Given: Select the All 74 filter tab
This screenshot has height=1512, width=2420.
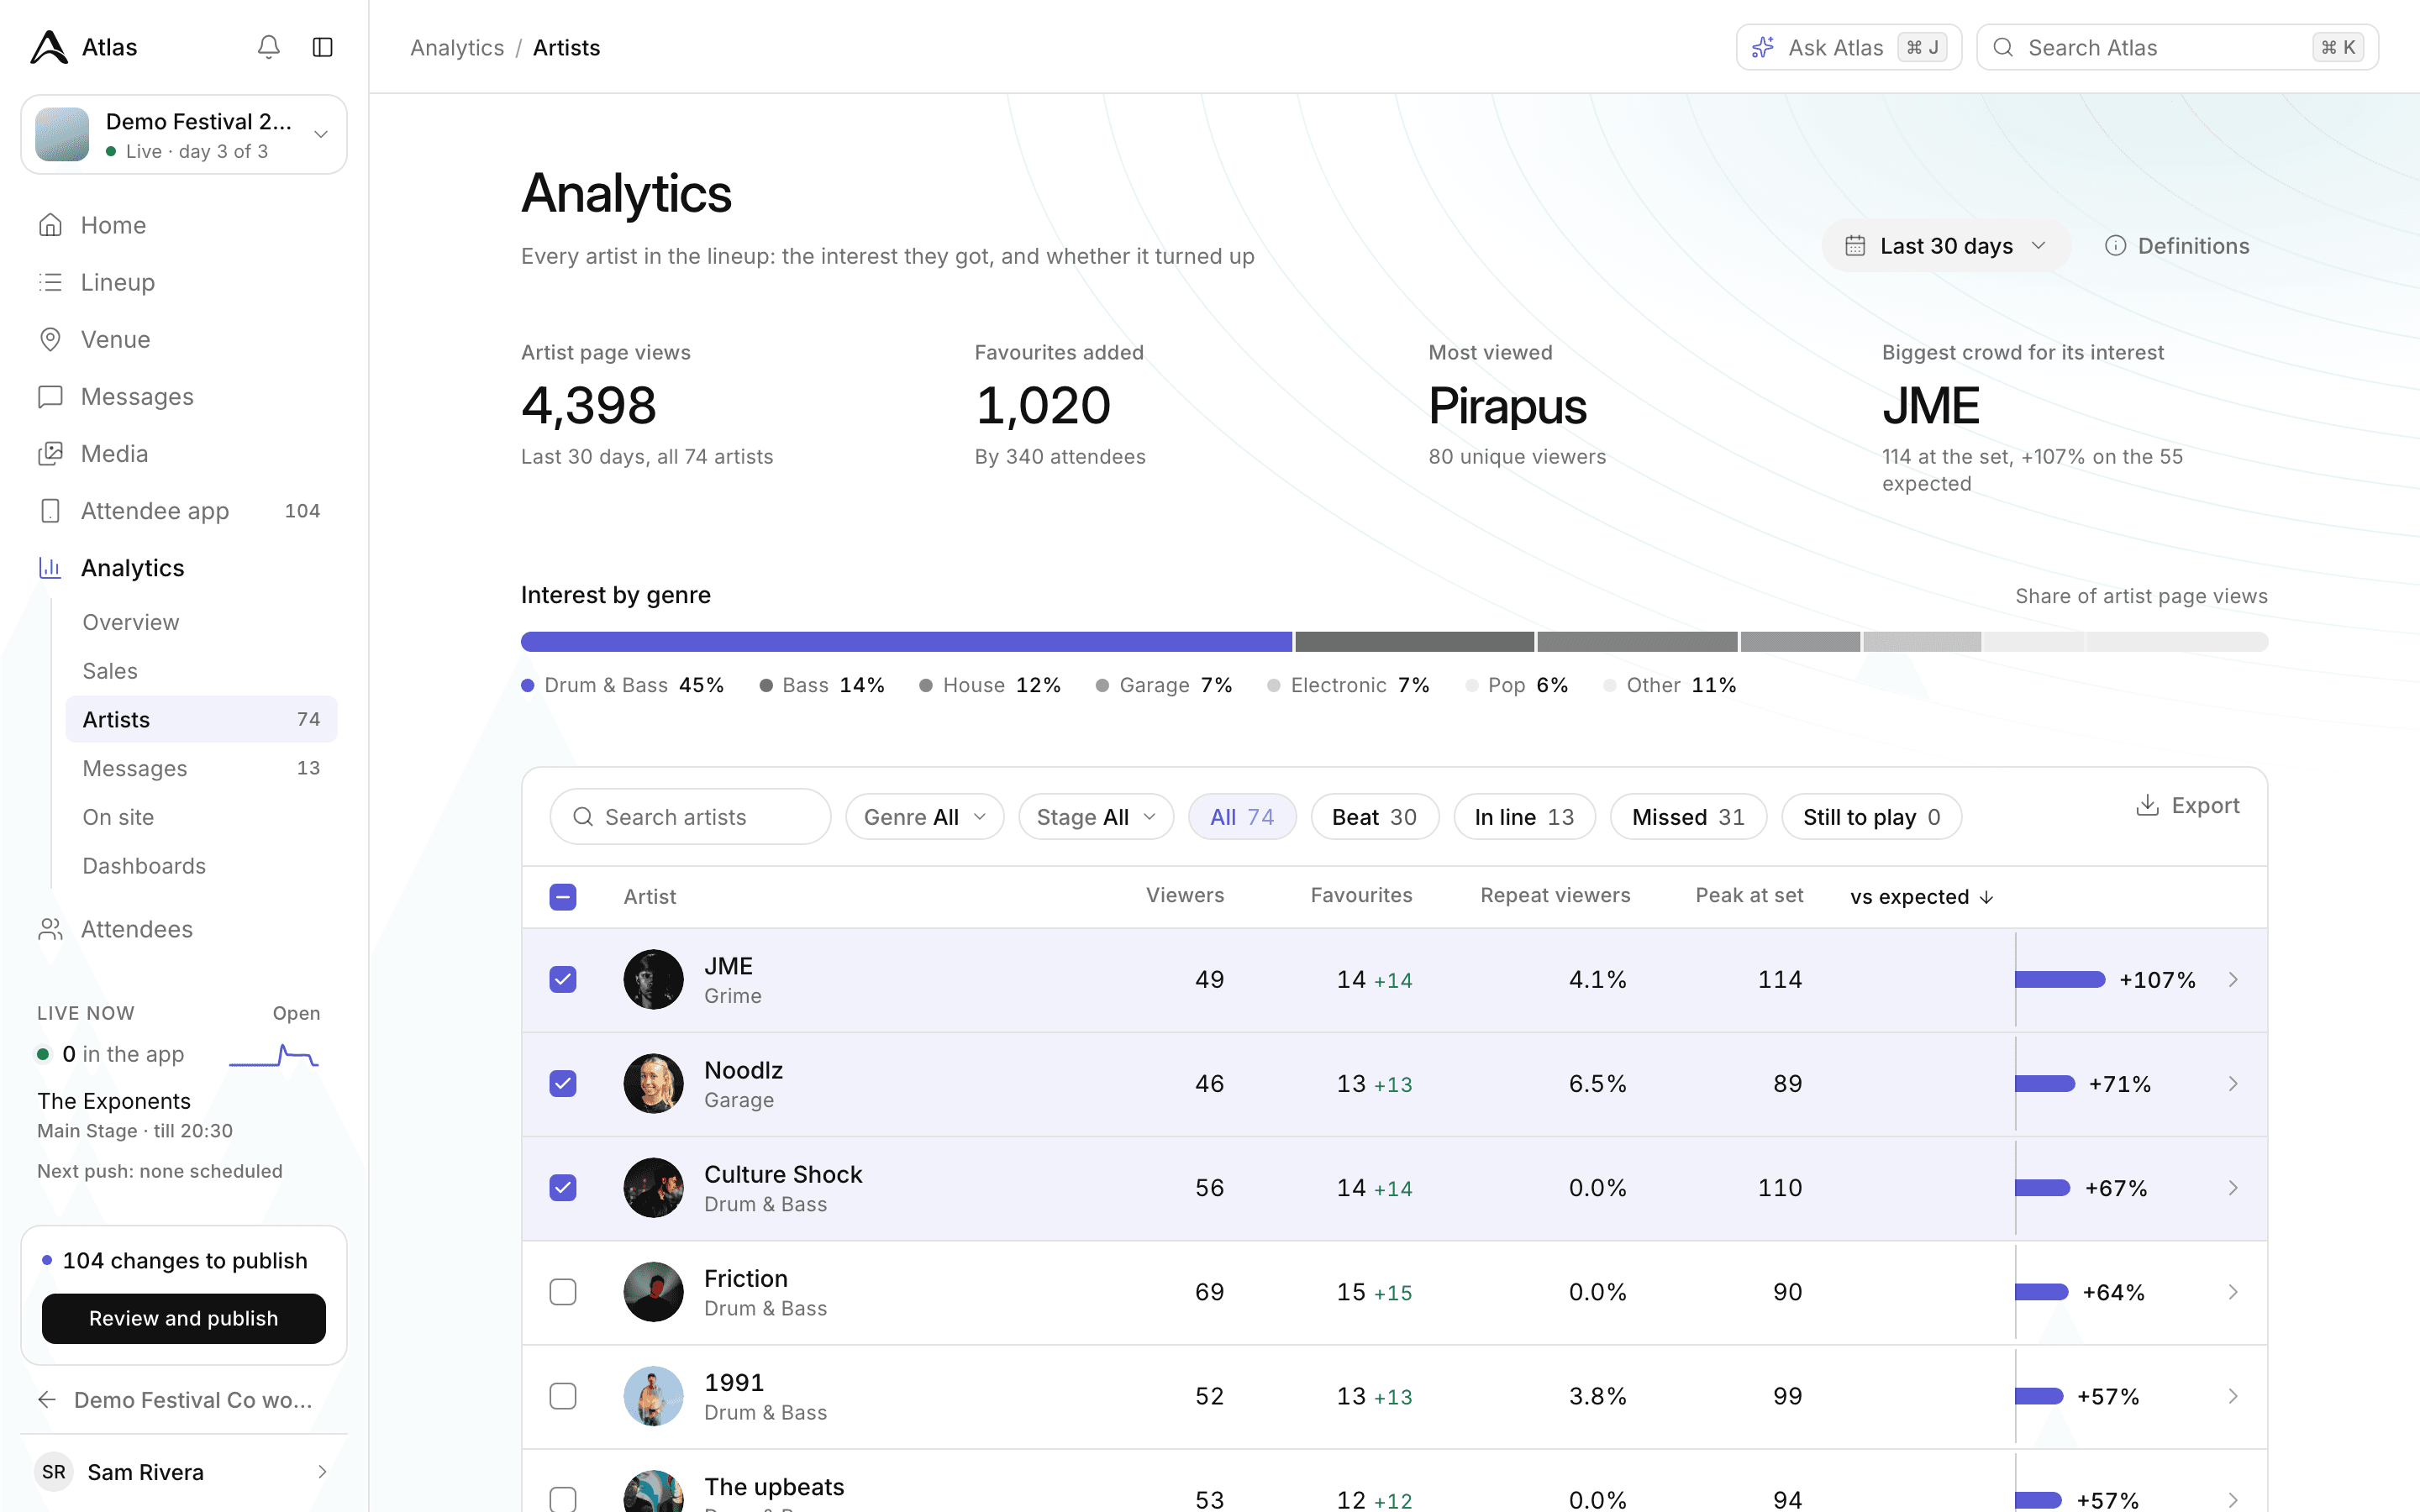Looking at the screenshot, I should pyautogui.click(x=1242, y=817).
